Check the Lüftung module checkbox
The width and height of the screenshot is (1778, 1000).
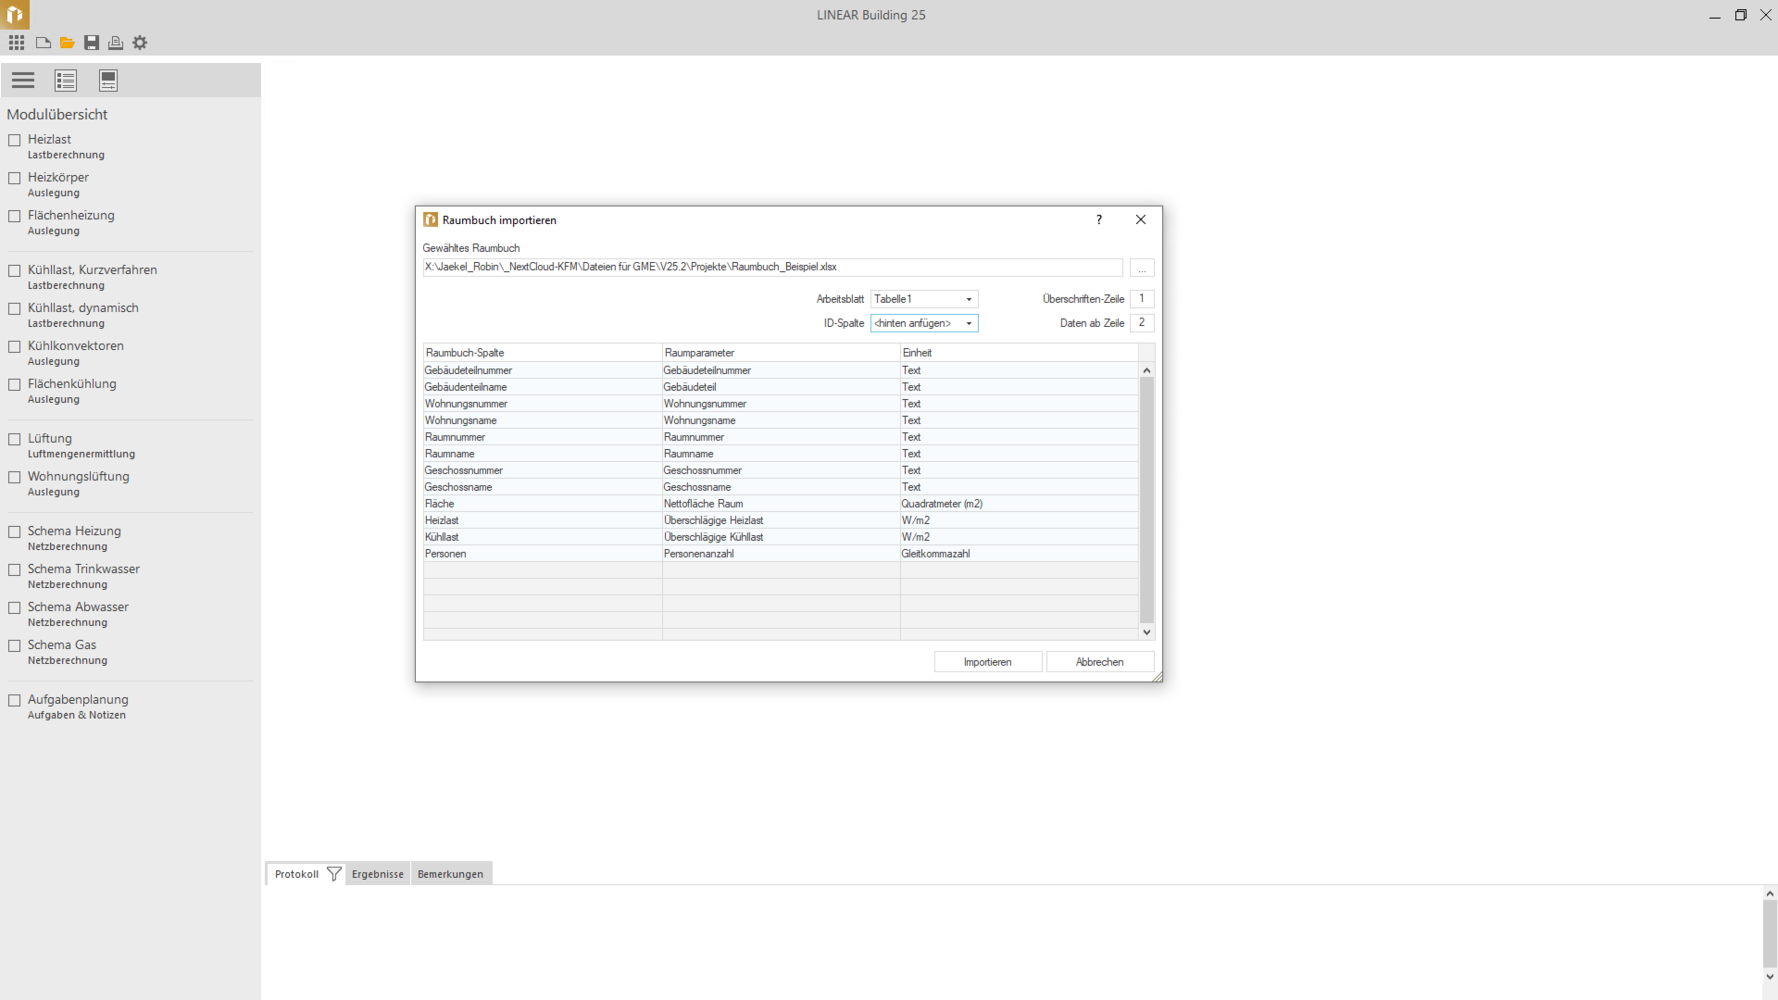[x=15, y=439]
